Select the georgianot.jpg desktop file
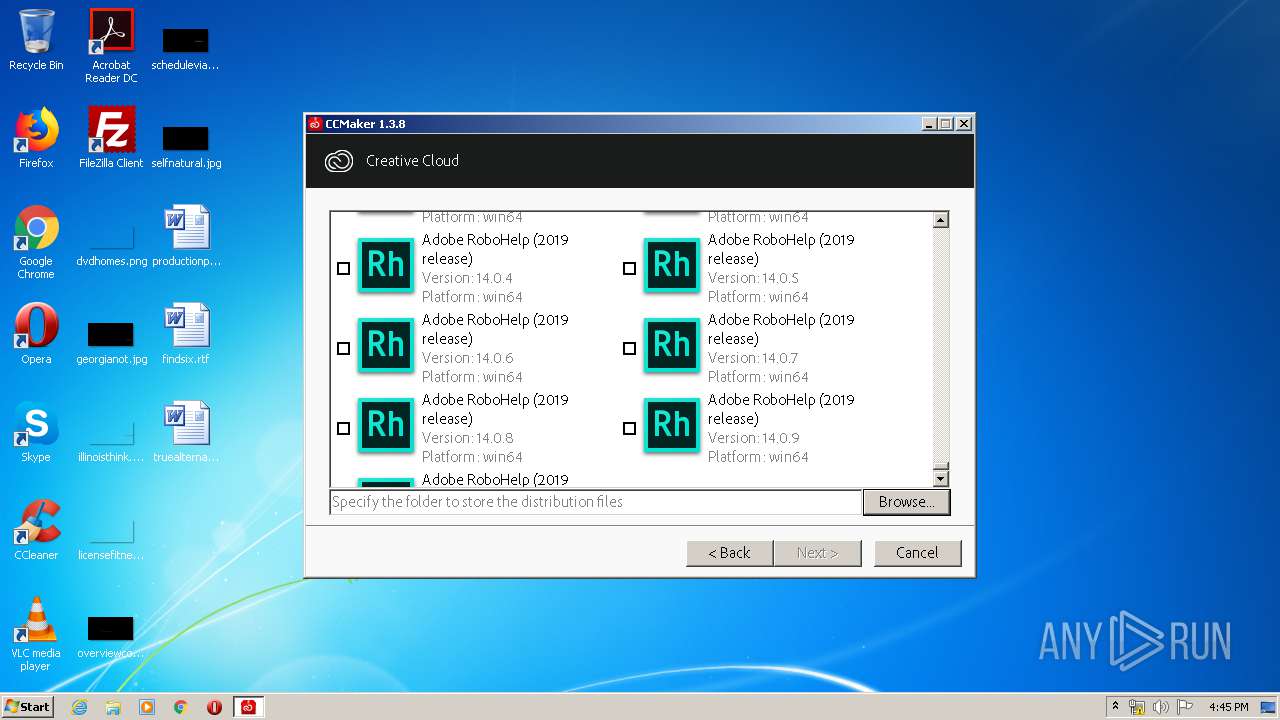The image size is (1280, 720). (x=111, y=342)
